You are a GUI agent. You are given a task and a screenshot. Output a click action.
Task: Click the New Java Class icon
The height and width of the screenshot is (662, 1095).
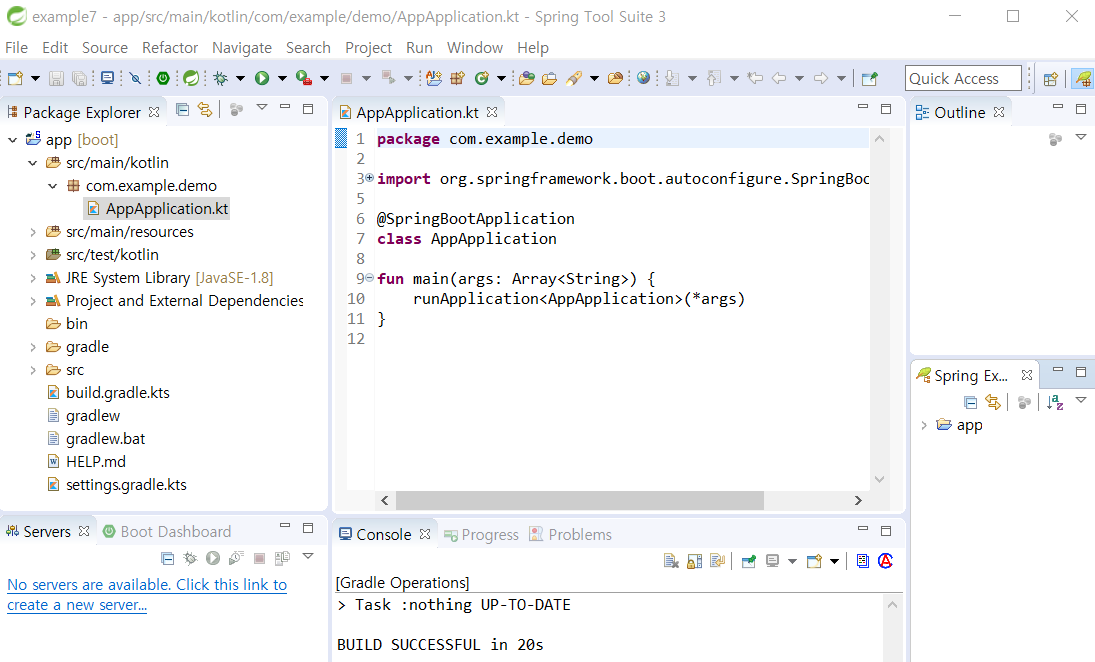(x=481, y=78)
